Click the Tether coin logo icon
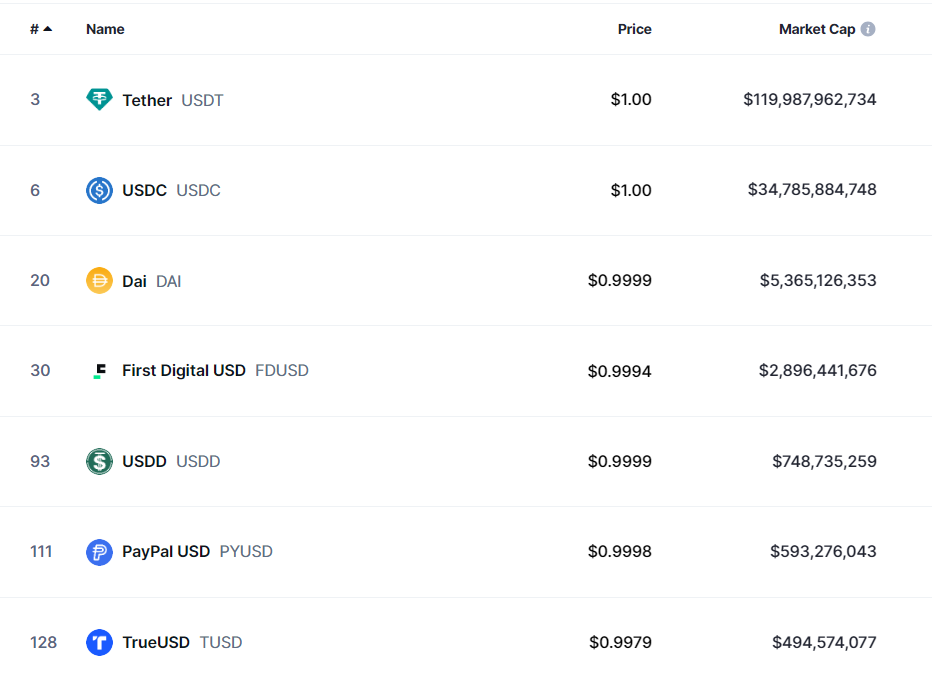 click(x=99, y=99)
